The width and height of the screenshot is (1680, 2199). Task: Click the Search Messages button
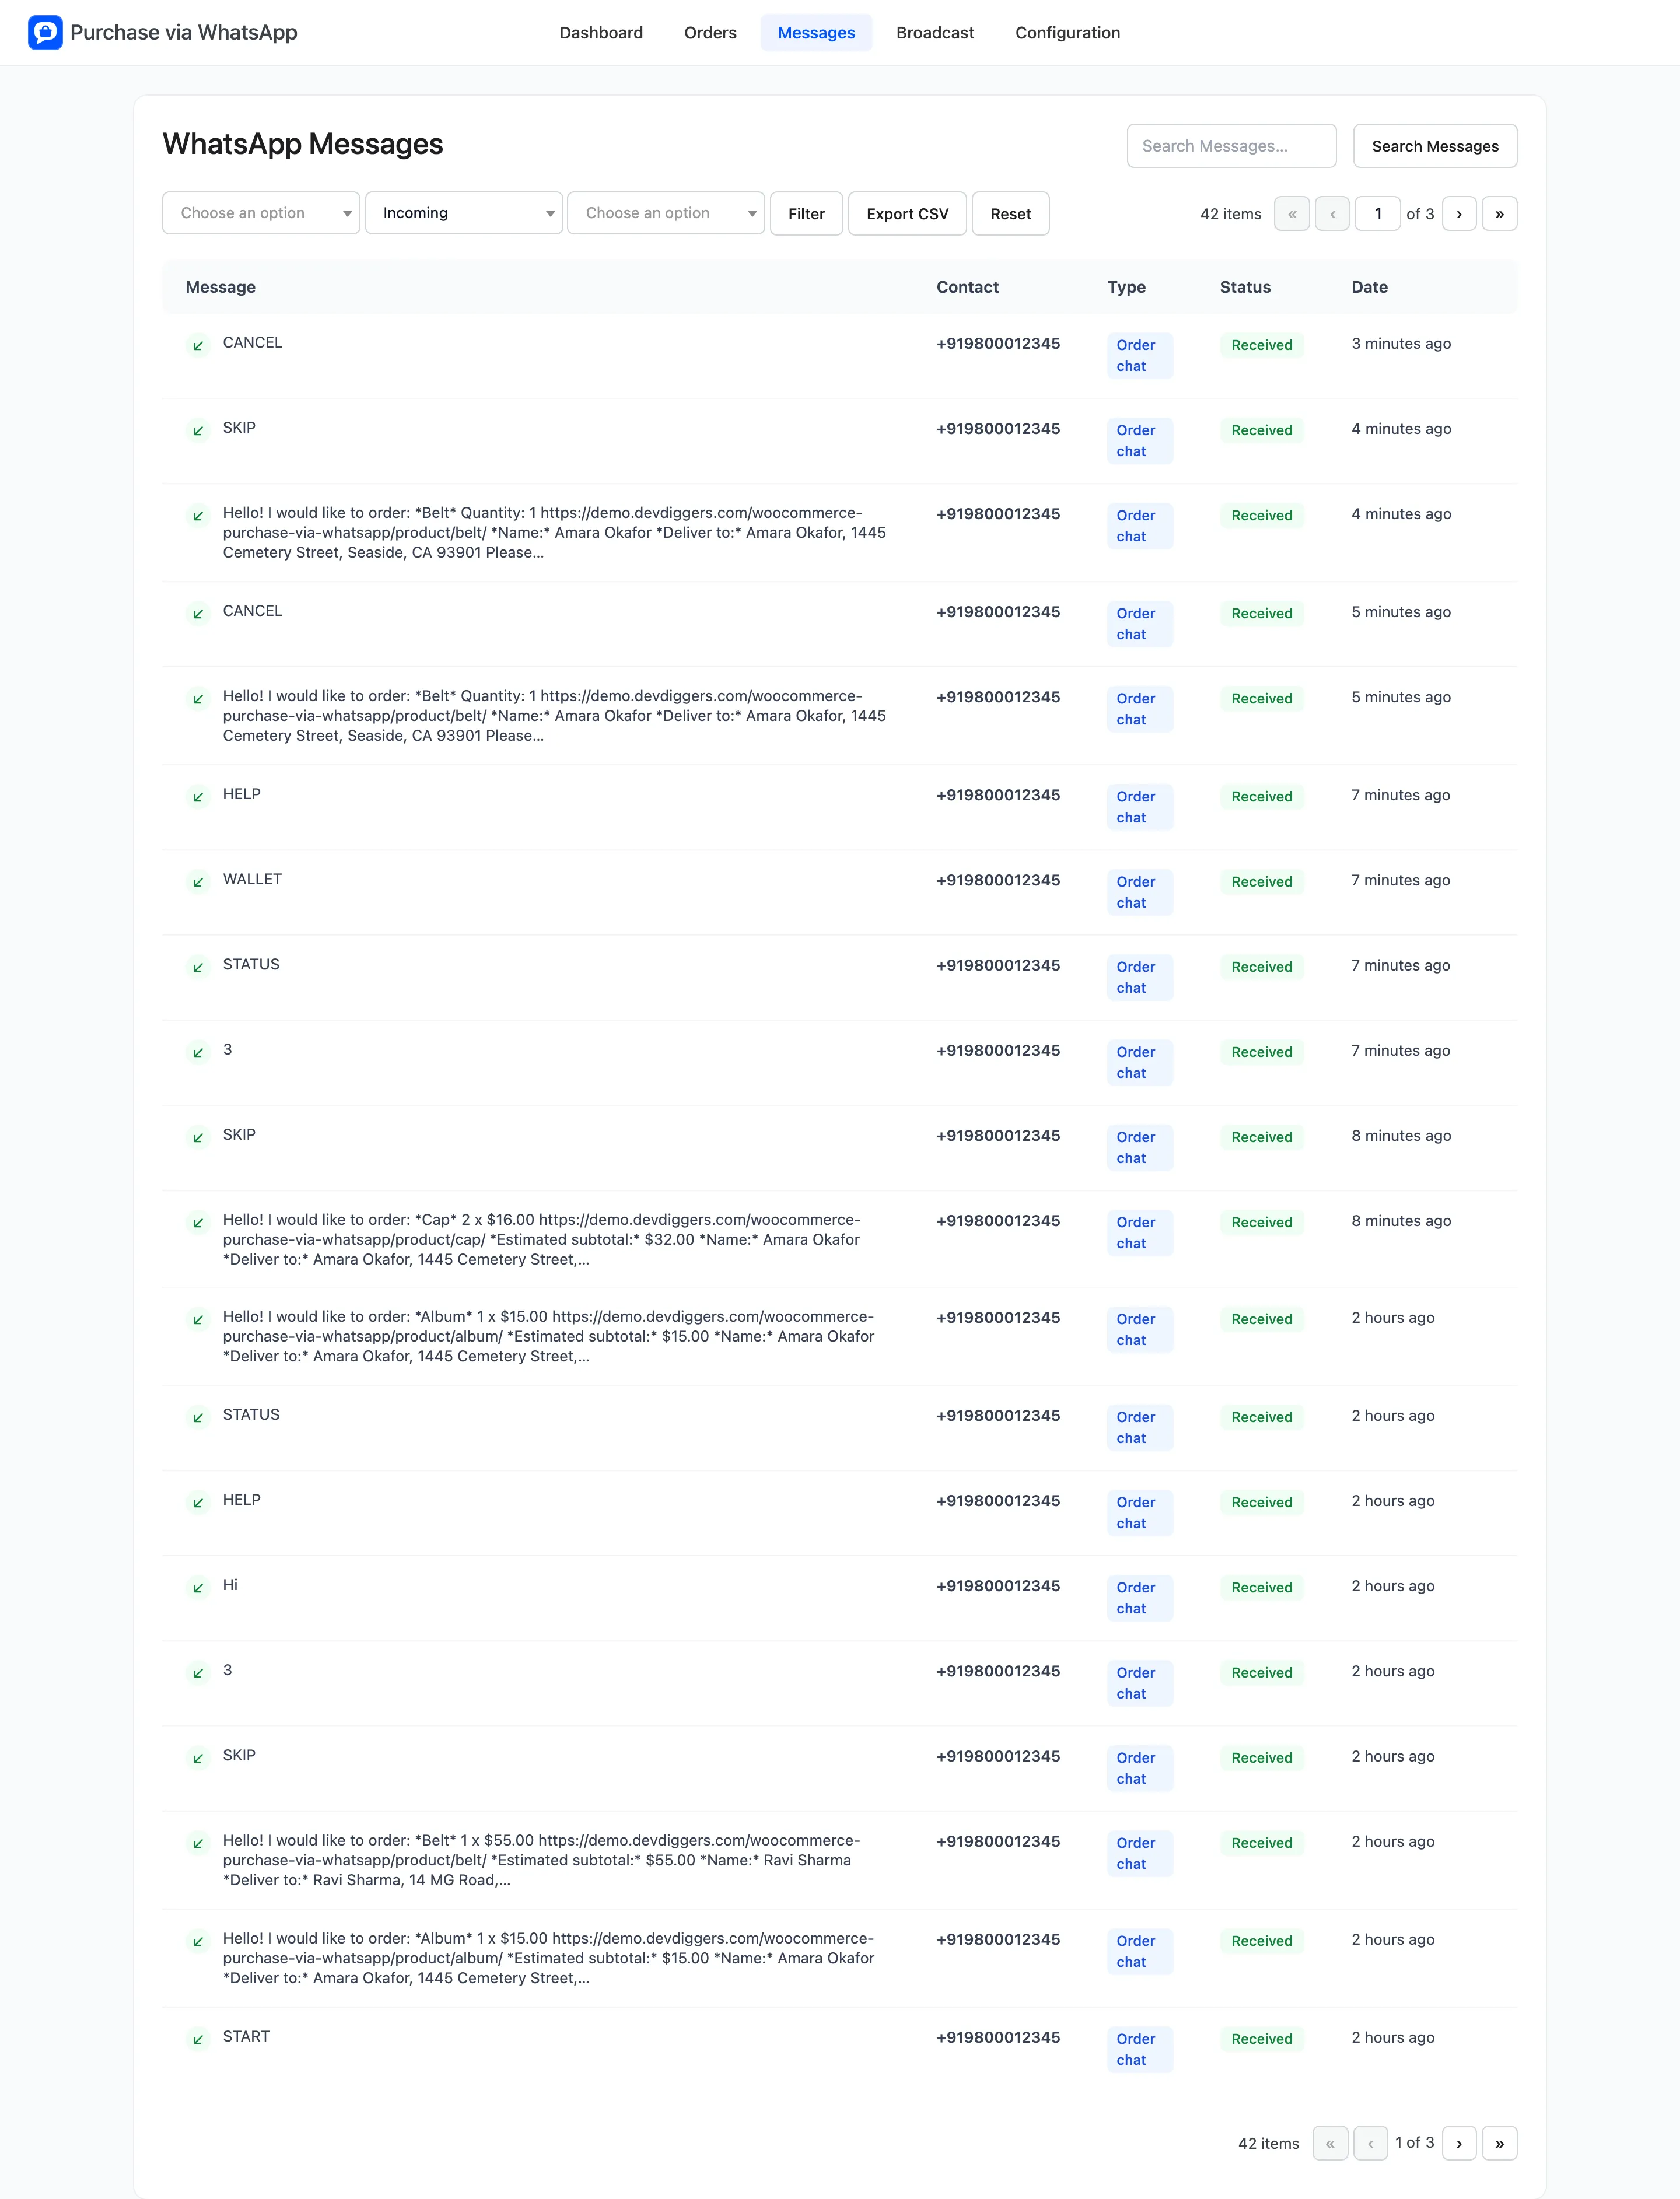click(x=1435, y=146)
